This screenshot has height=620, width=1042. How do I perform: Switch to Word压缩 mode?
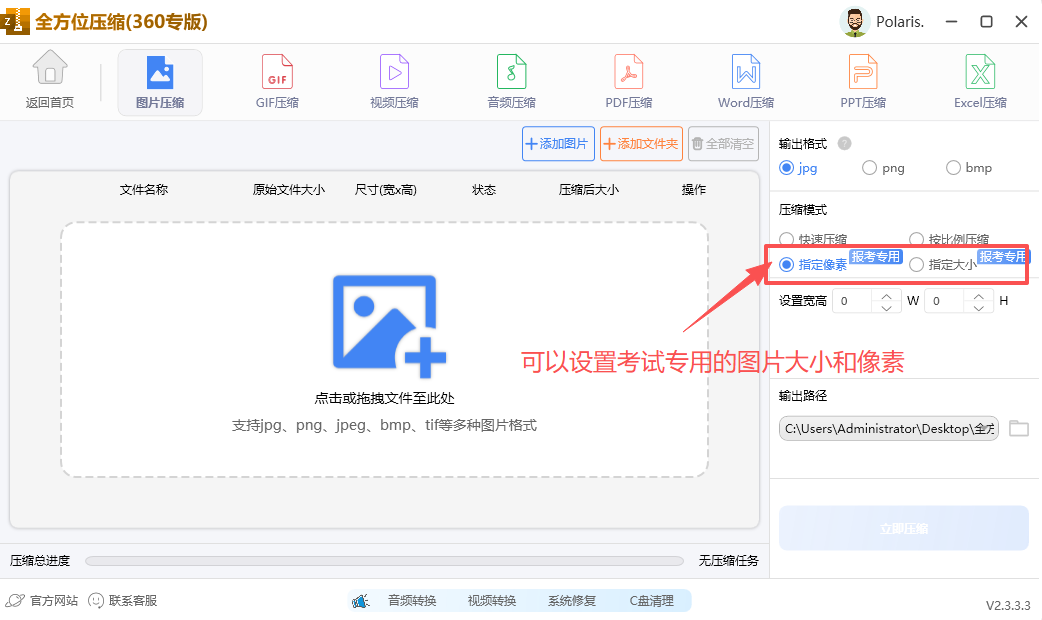tap(745, 82)
